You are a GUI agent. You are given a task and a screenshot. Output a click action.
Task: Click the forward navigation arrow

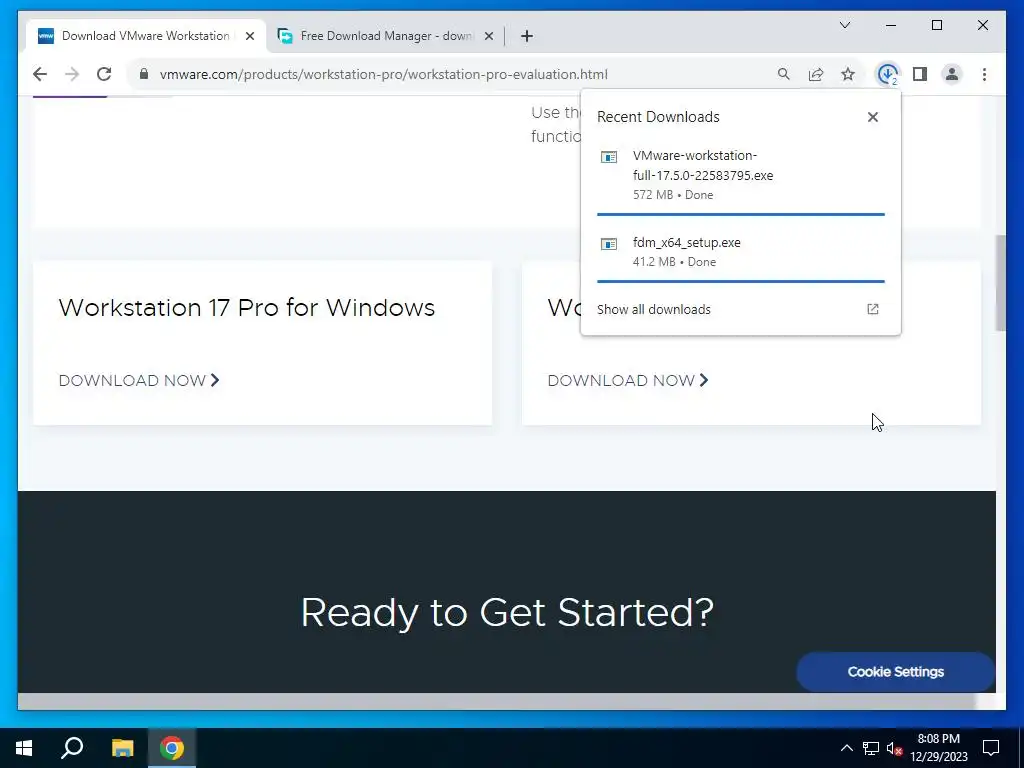pyautogui.click(x=72, y=74)
